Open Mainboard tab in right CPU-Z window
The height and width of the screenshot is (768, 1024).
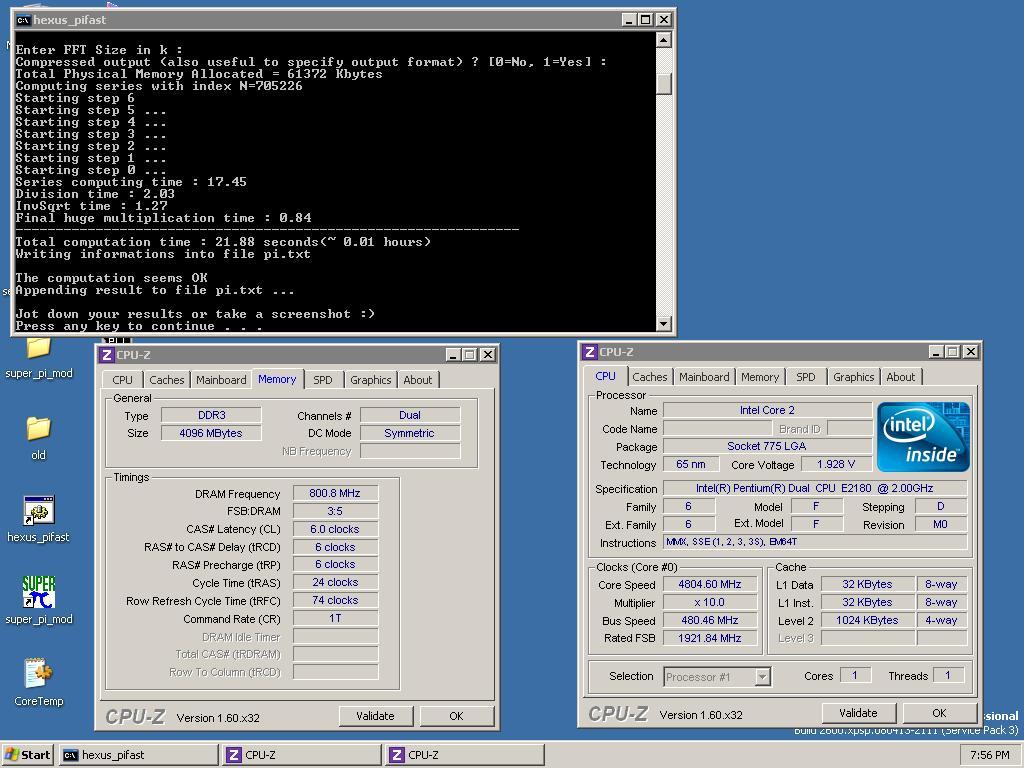(704, 377)
